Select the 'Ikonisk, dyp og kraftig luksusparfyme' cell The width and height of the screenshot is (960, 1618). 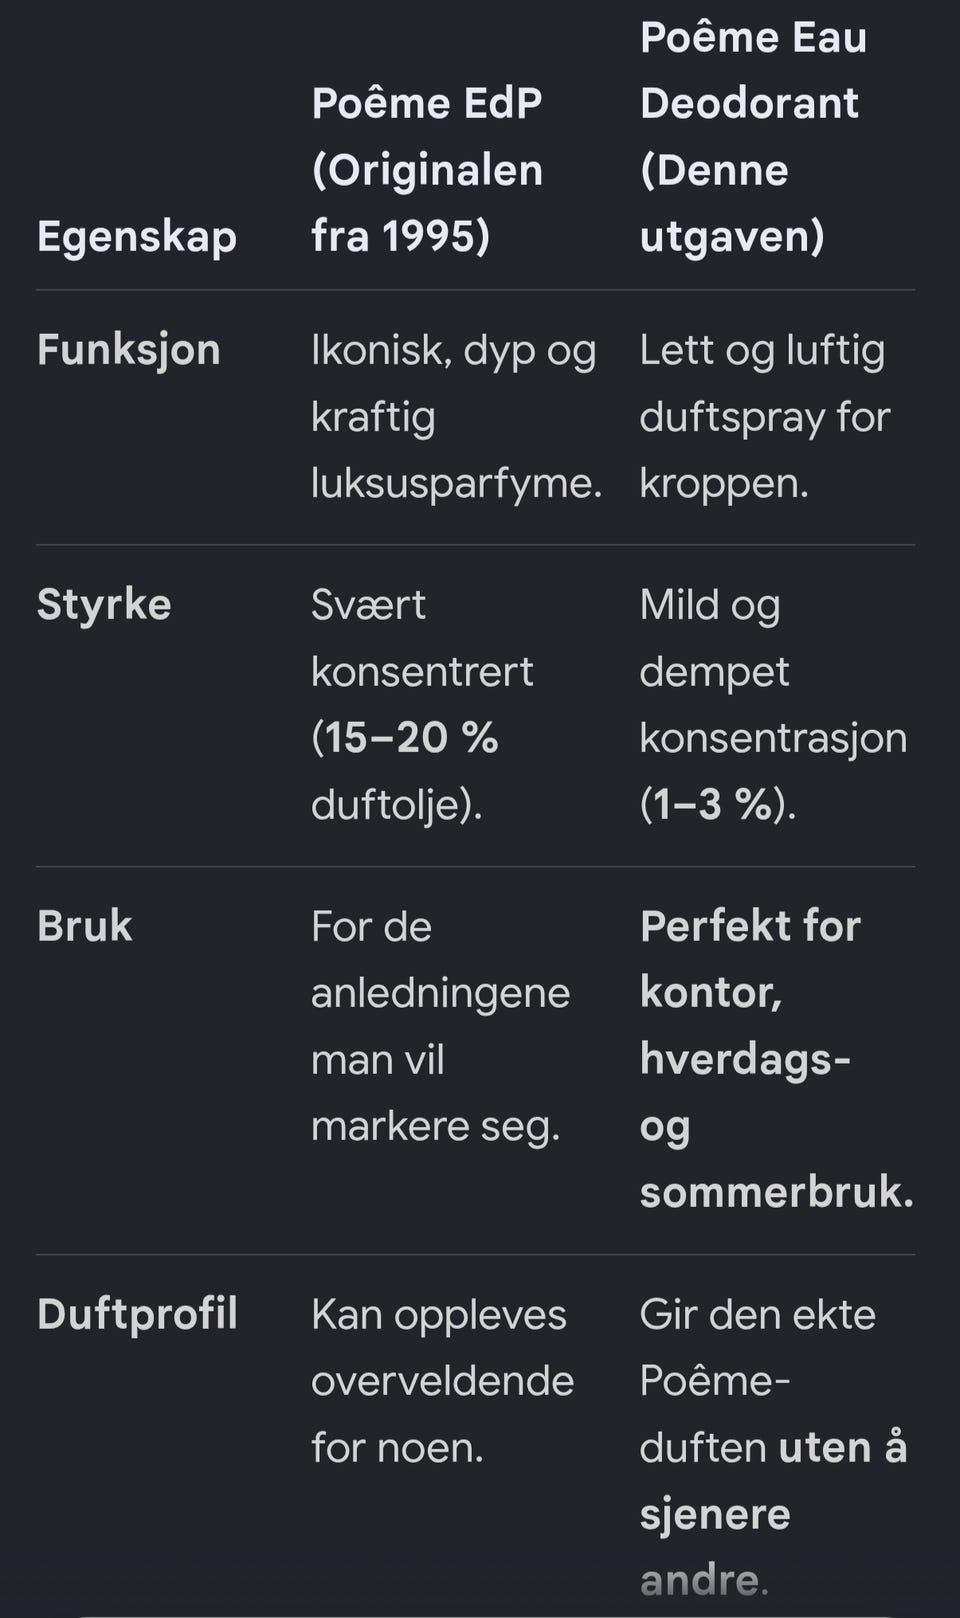456,417
